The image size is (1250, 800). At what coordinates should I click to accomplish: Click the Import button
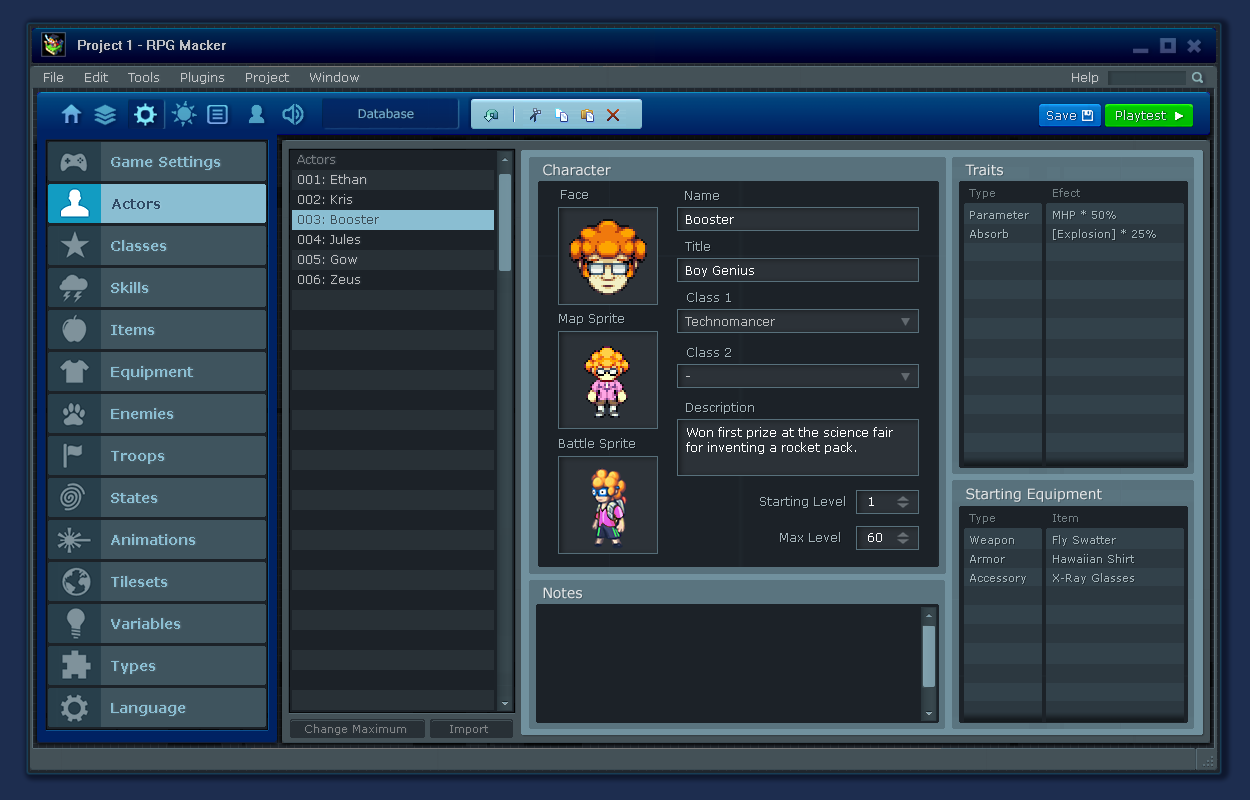tap(469, 729)
